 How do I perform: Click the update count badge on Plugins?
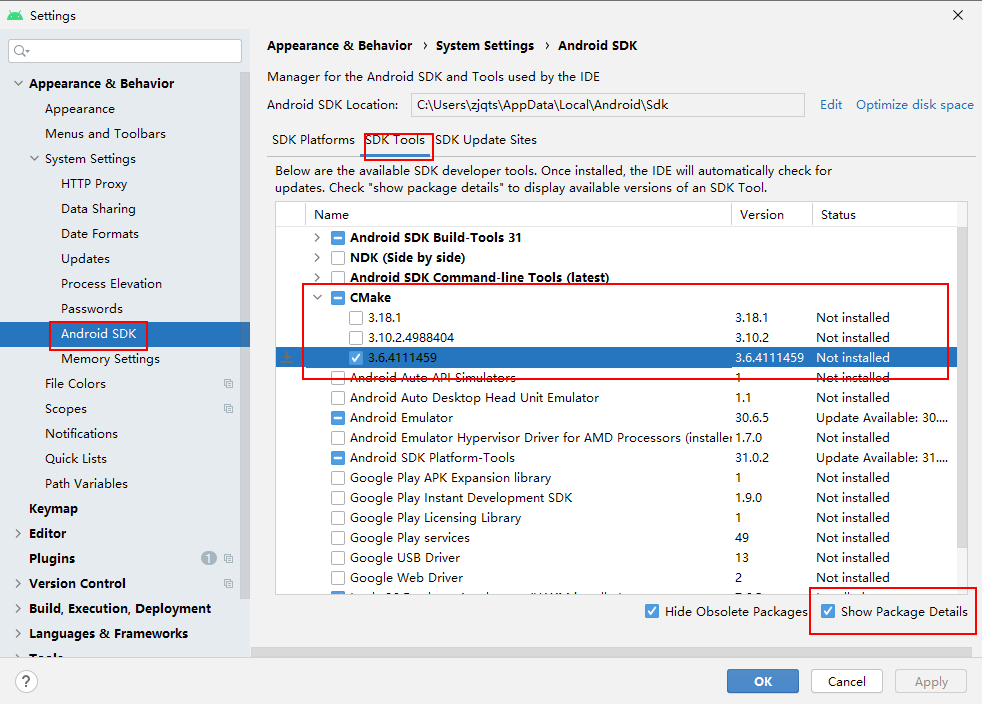tap(209, 558)
